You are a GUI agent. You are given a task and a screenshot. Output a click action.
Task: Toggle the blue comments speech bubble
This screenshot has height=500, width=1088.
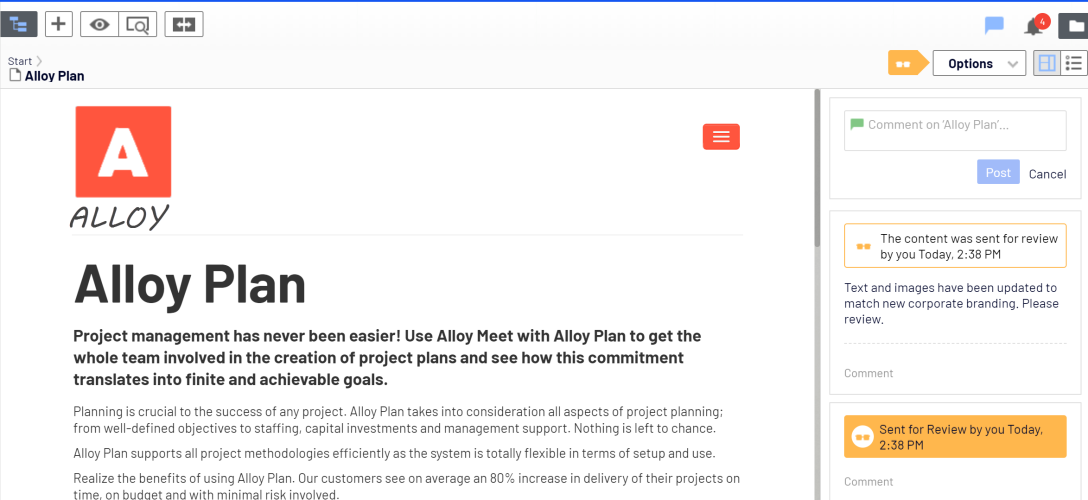[994, 25]
